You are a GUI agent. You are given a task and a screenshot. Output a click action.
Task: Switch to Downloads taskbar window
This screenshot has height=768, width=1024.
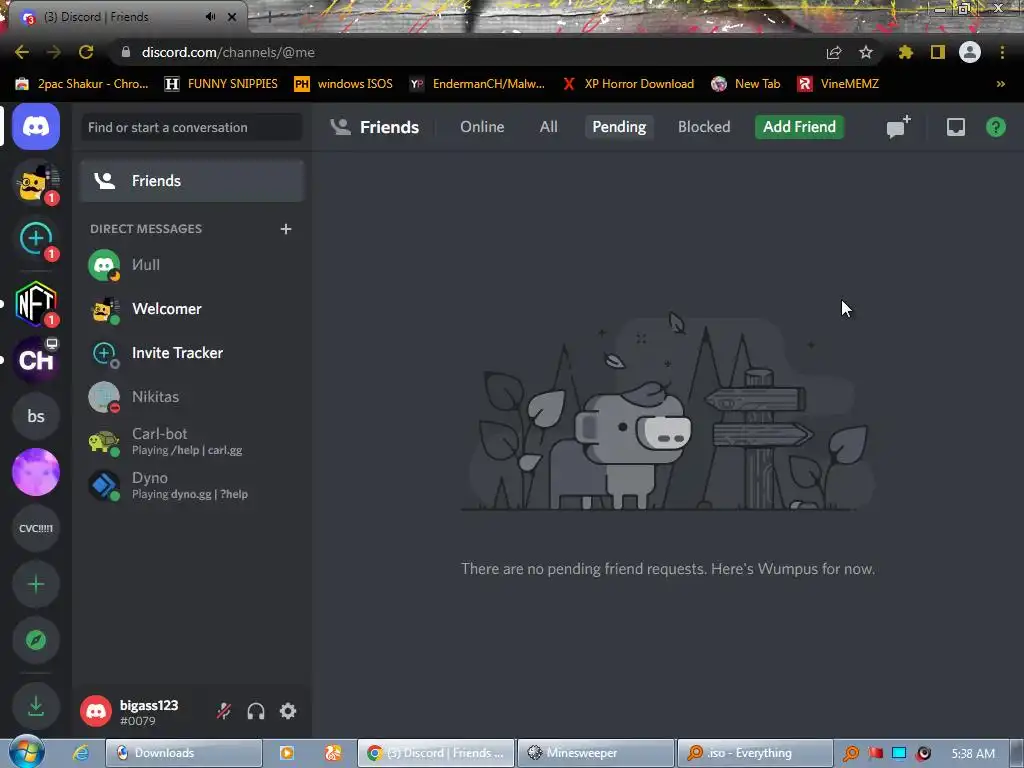[x=184, y=753]
